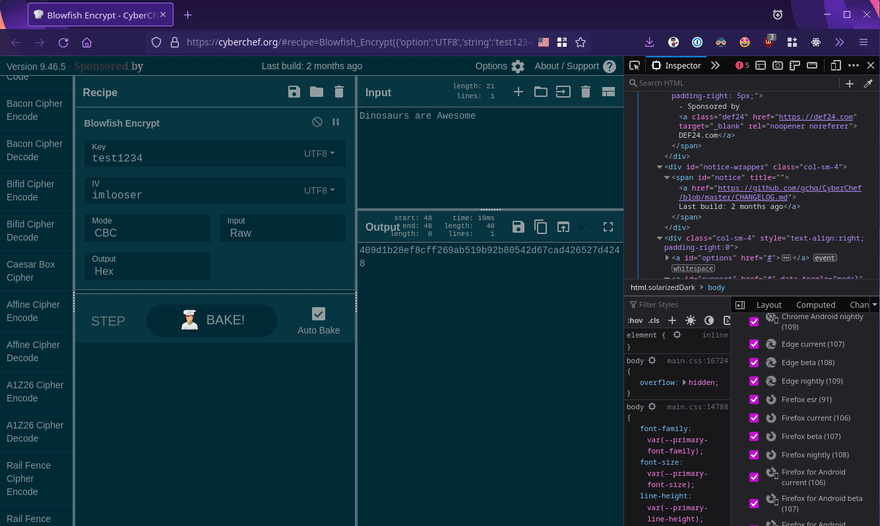Select Caesar Box Cipher operation
This screenshot has width=880, height=526.
[x=36, y=271]
